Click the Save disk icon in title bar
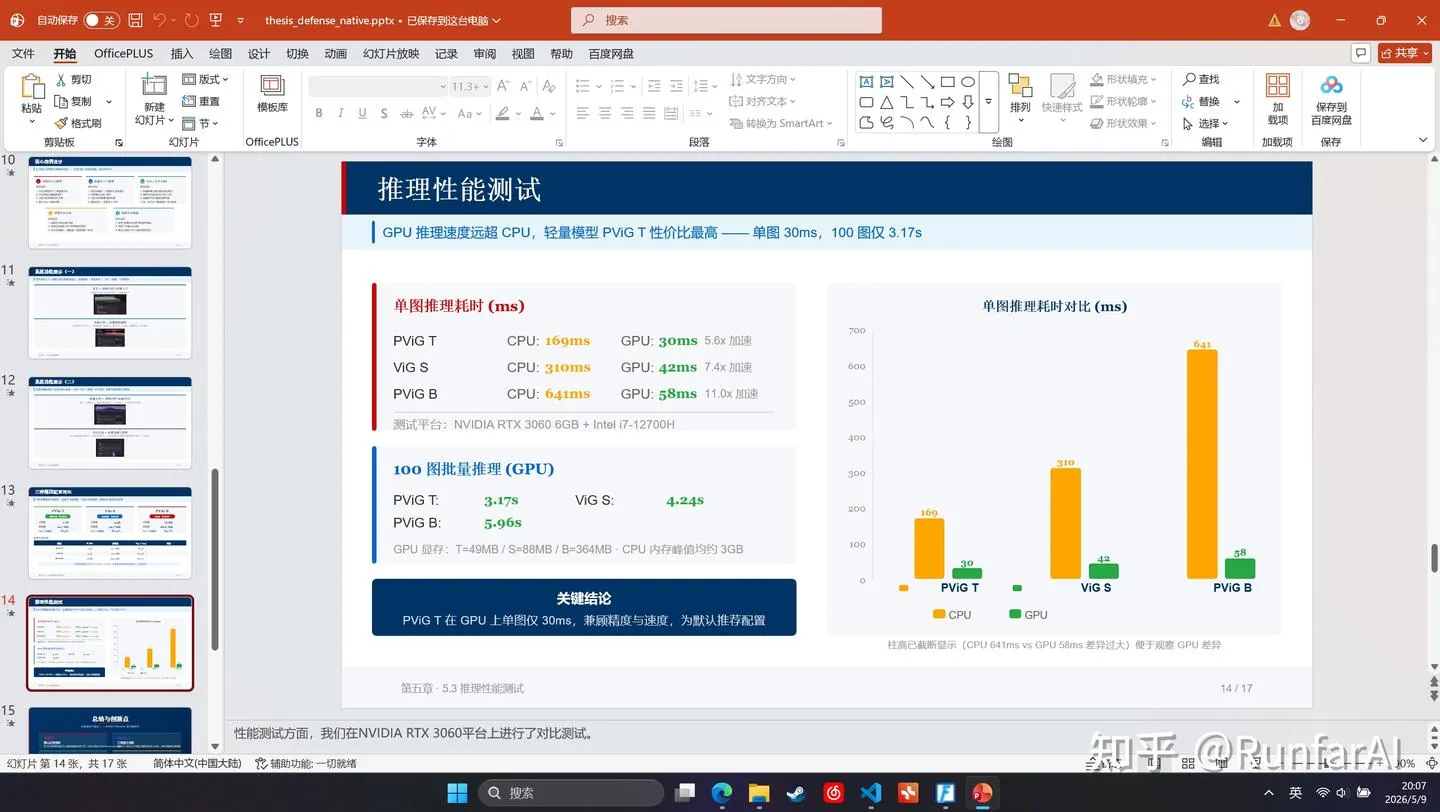 [135, 20]
